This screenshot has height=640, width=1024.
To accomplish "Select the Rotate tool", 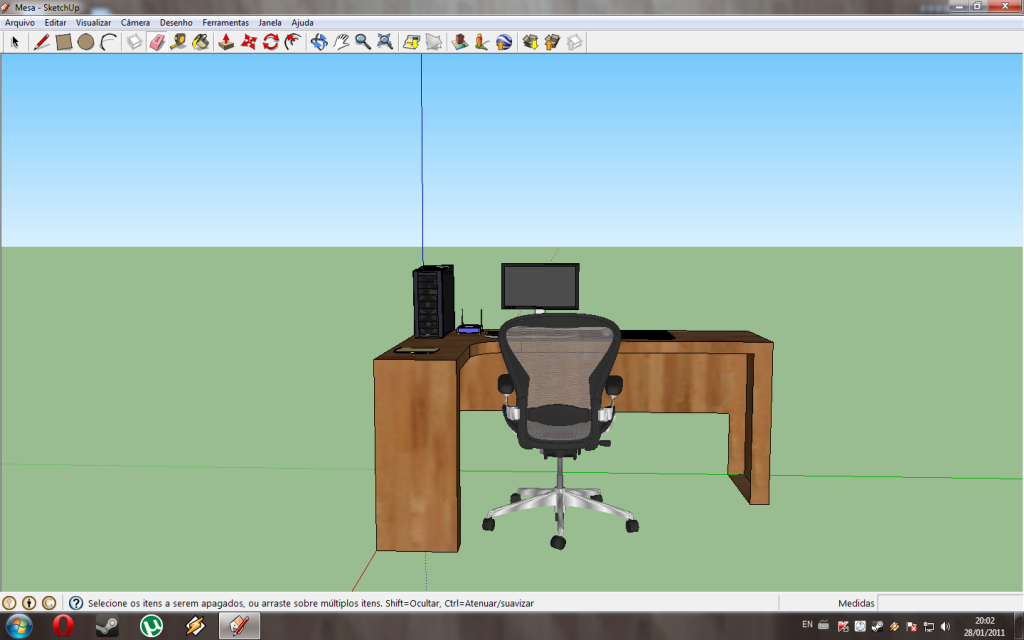I will pyautogui.click(x=271, y=42).
